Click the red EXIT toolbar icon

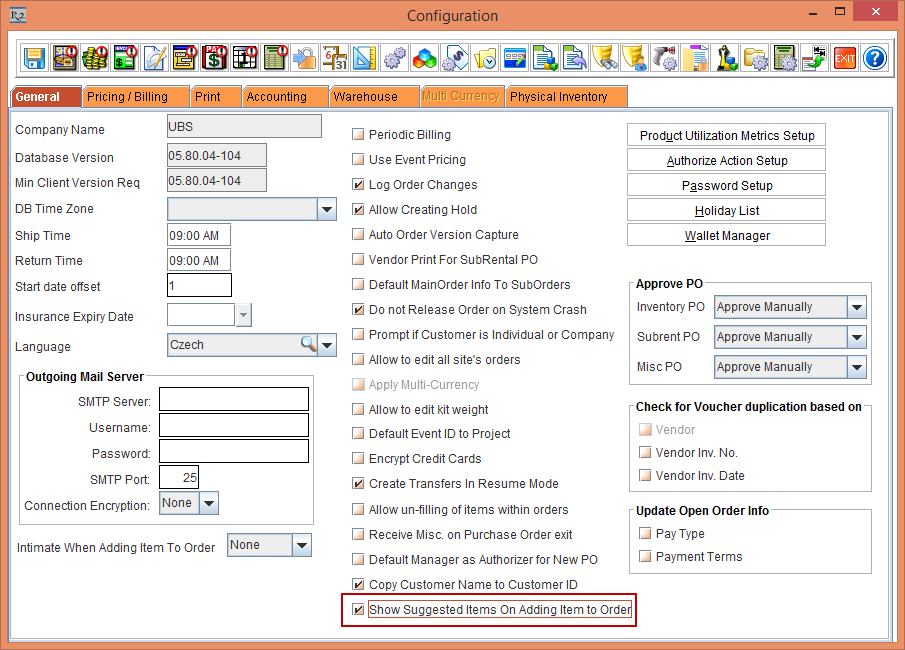click(x=845, y=57)
